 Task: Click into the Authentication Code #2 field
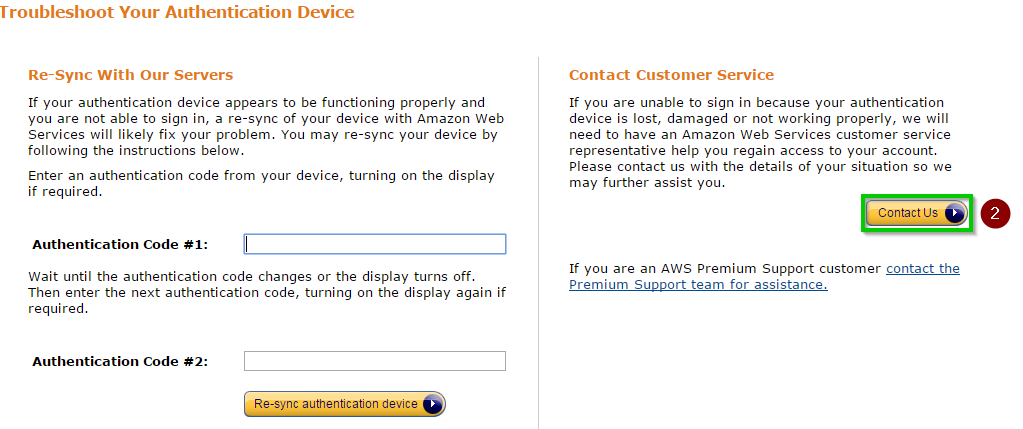(375, 361)
